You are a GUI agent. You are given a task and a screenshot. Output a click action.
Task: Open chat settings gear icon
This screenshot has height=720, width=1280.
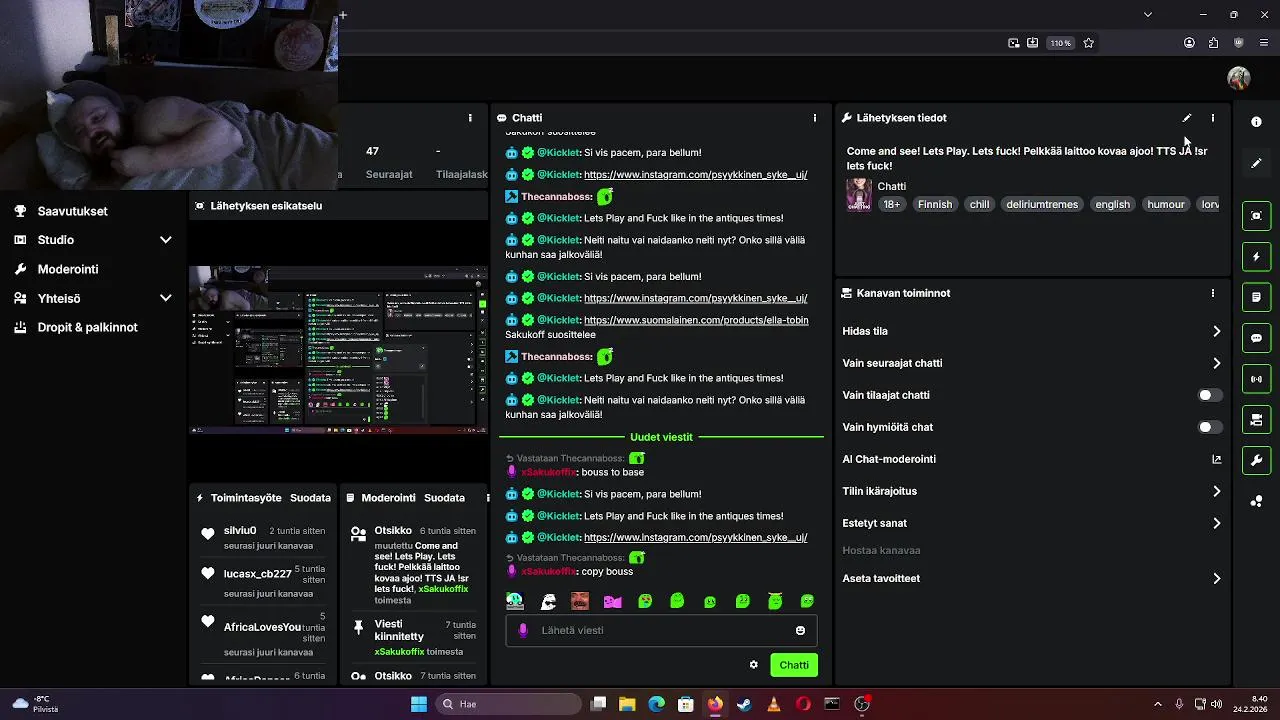754,665
